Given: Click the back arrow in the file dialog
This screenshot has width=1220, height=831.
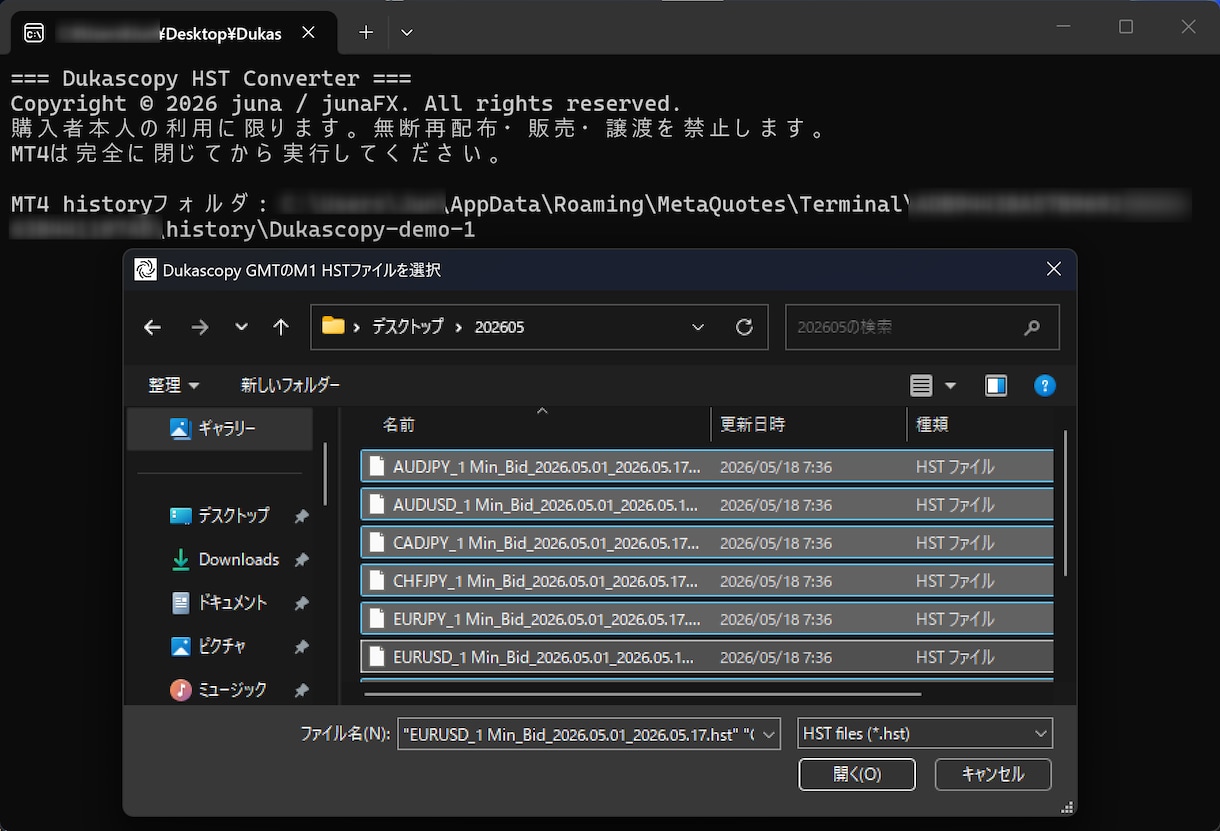Looking at the screenshot, I should tap(152, 327).
